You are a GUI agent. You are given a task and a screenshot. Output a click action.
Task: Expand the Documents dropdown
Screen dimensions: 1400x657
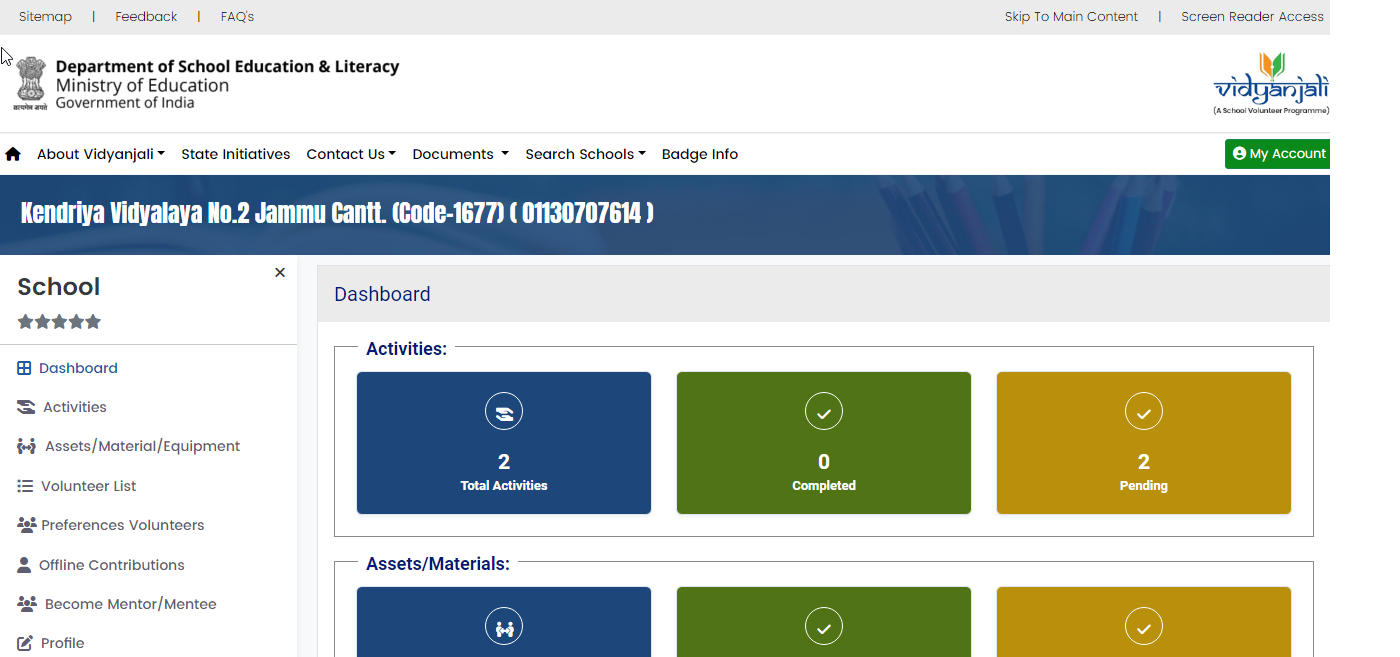coord(460,154)
